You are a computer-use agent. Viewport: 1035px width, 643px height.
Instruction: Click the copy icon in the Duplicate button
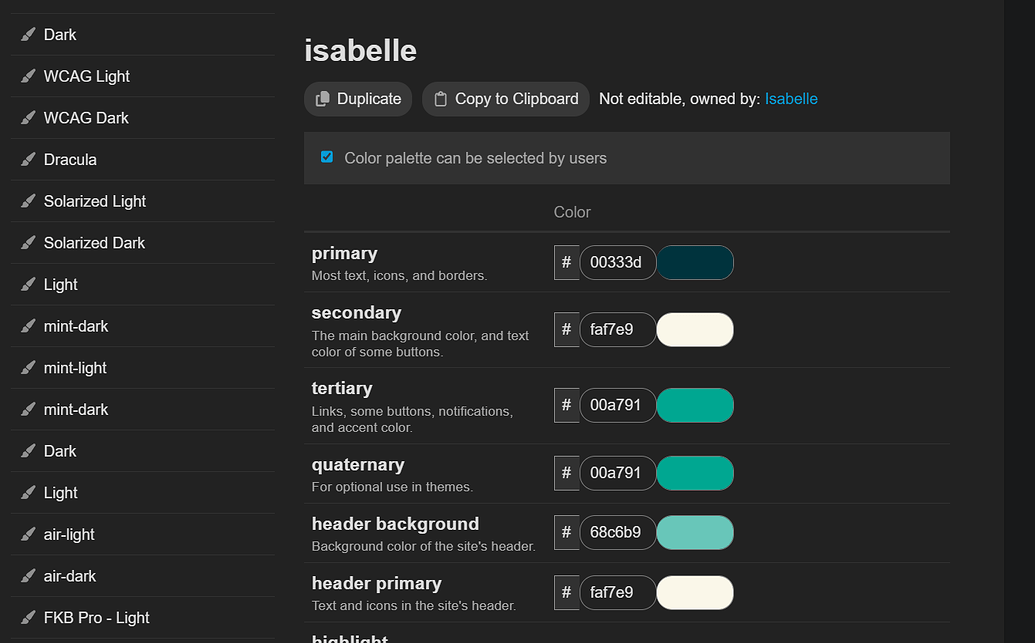click(x=323, y=99)
